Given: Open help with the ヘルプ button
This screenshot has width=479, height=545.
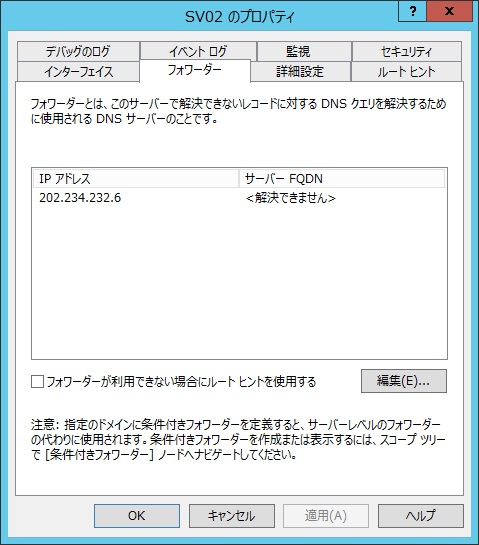Looking at the screenshot, I should click(x=421, y=516).
